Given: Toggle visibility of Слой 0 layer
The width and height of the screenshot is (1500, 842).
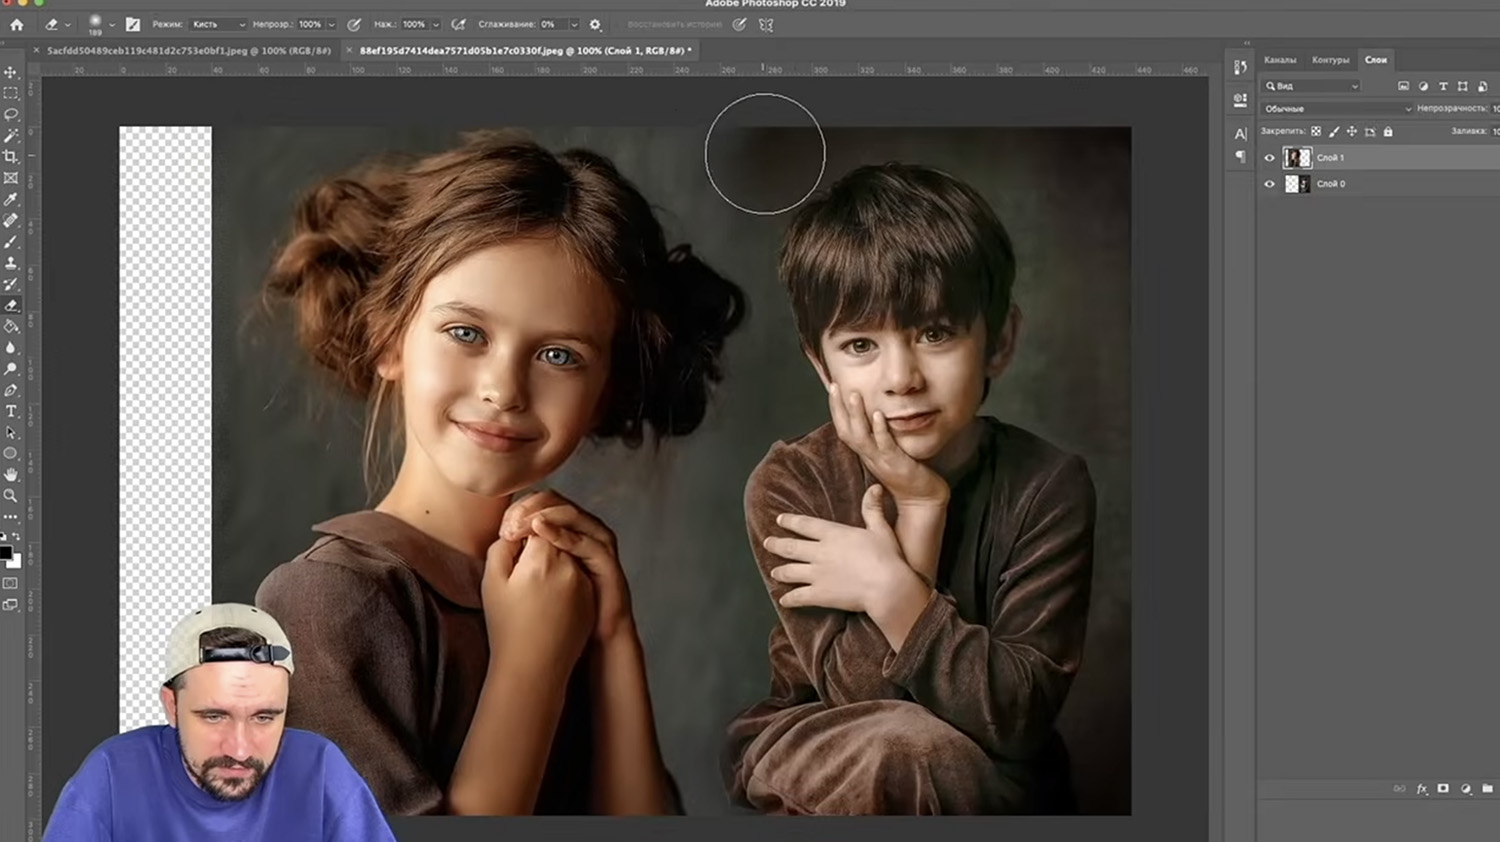Looking at the screenshot, I should pos(1270,184).
